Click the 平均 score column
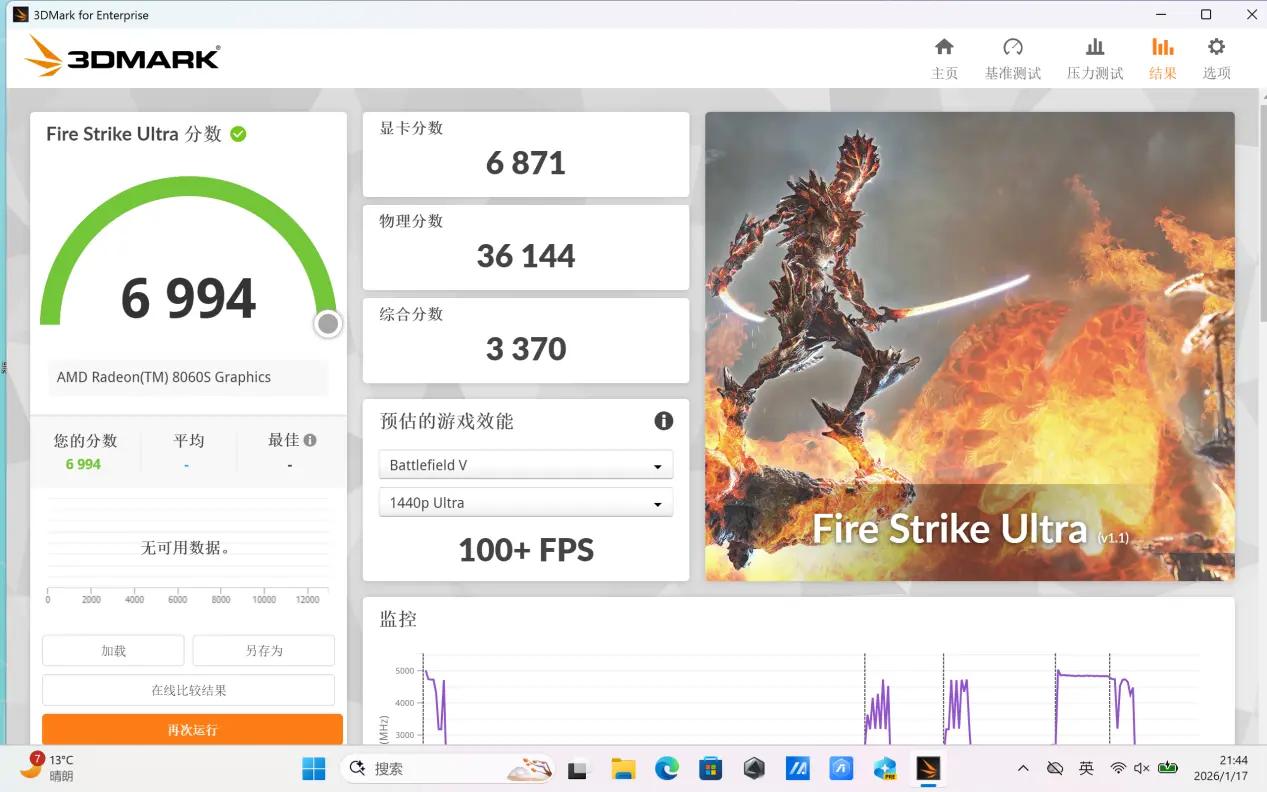 tap(188, 452)
